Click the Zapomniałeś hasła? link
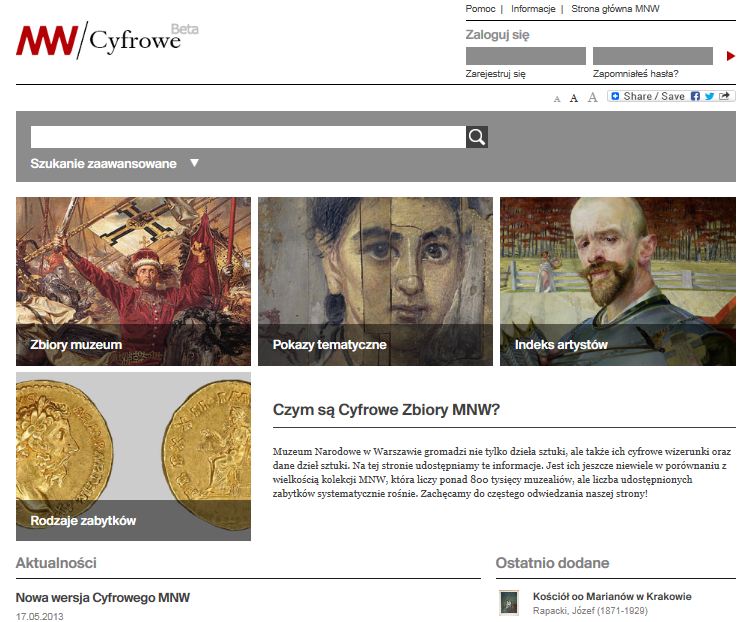The image size is (752, 622). point(635,74)
